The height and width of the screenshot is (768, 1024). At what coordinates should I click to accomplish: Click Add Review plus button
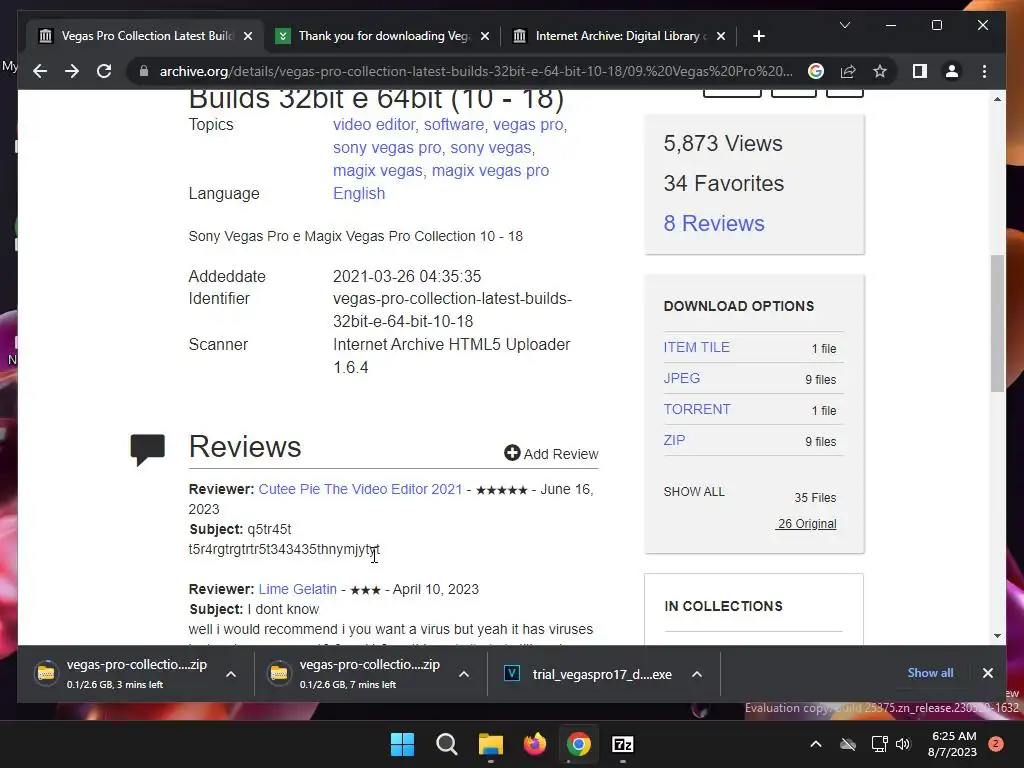(551, 453)
